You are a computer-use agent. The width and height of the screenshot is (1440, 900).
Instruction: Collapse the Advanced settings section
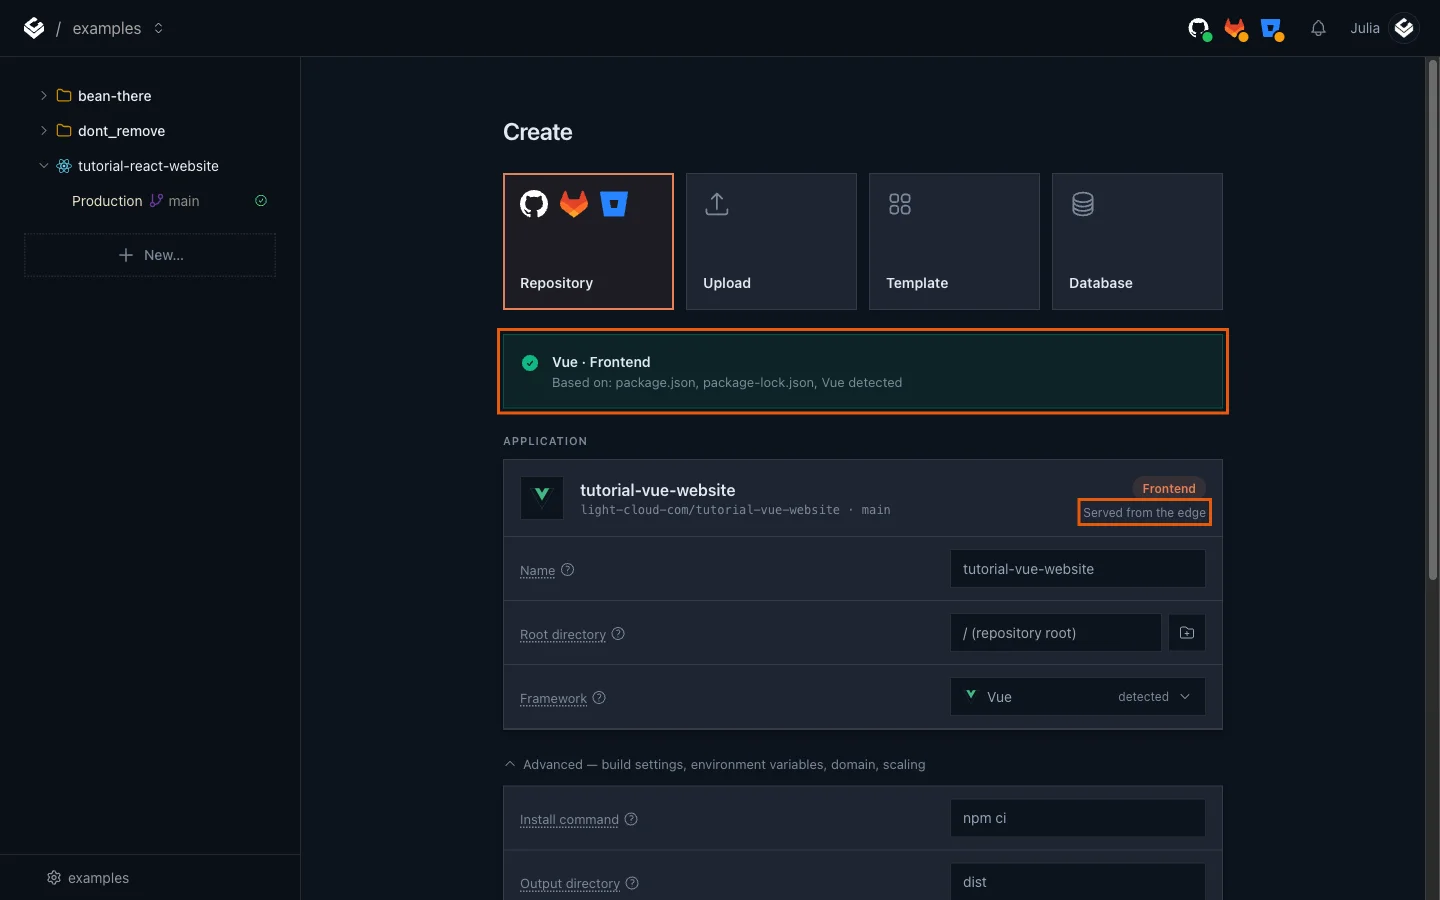(715, 764)
